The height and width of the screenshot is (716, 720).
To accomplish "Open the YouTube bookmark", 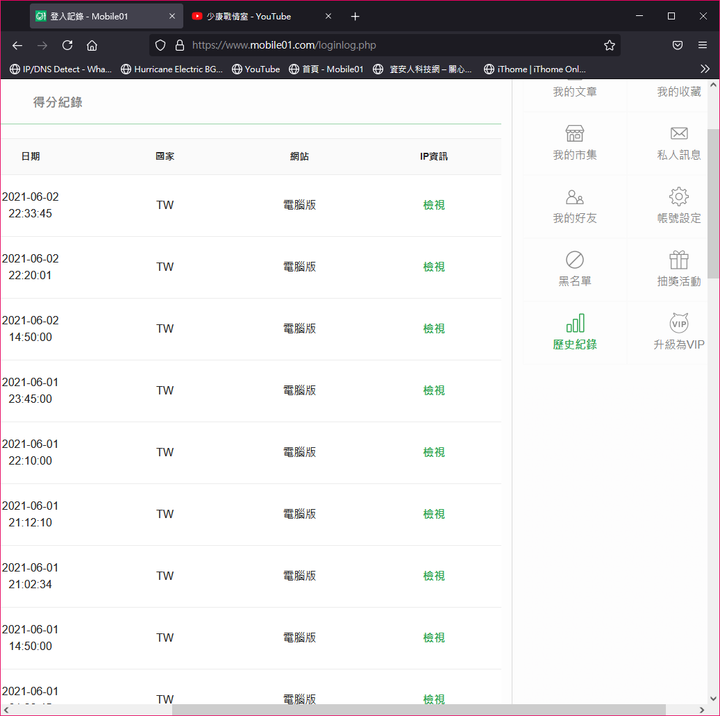I will pos(256,69).
